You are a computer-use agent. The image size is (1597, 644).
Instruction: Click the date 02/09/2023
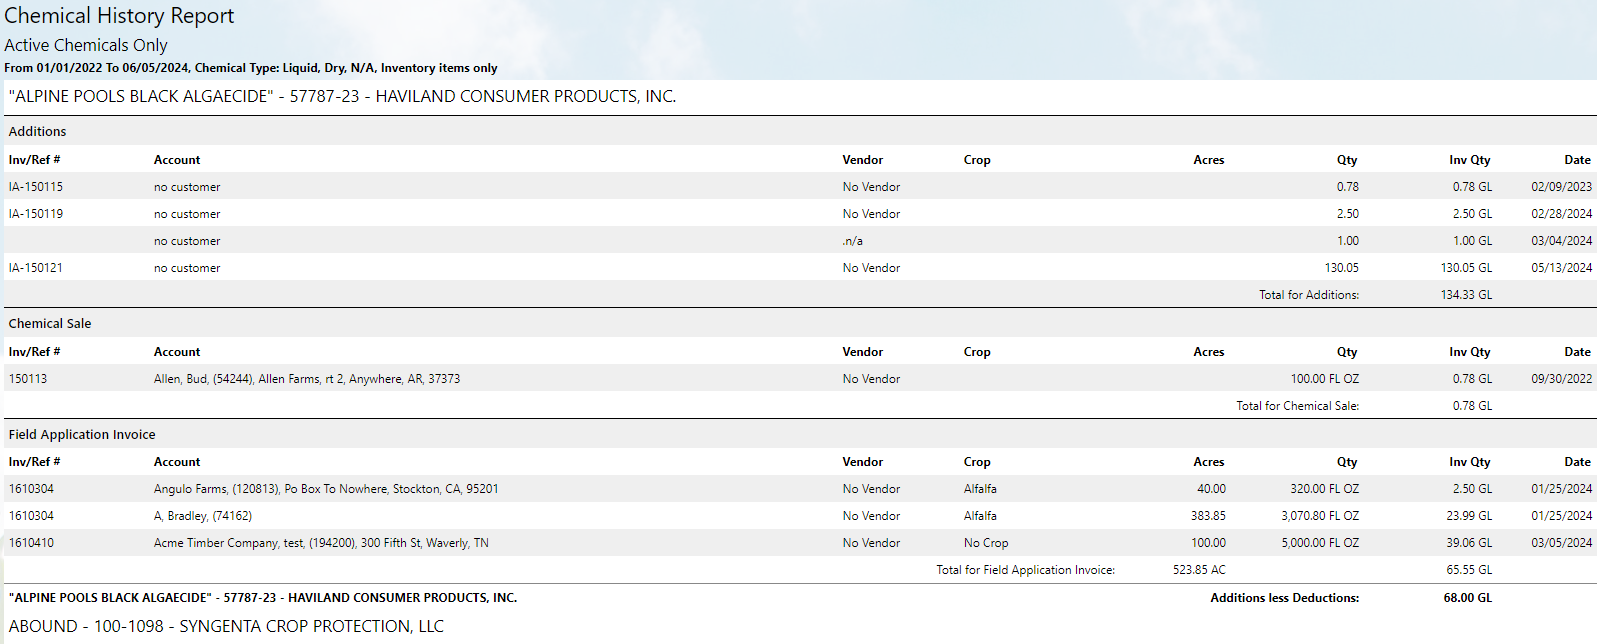1561,187
